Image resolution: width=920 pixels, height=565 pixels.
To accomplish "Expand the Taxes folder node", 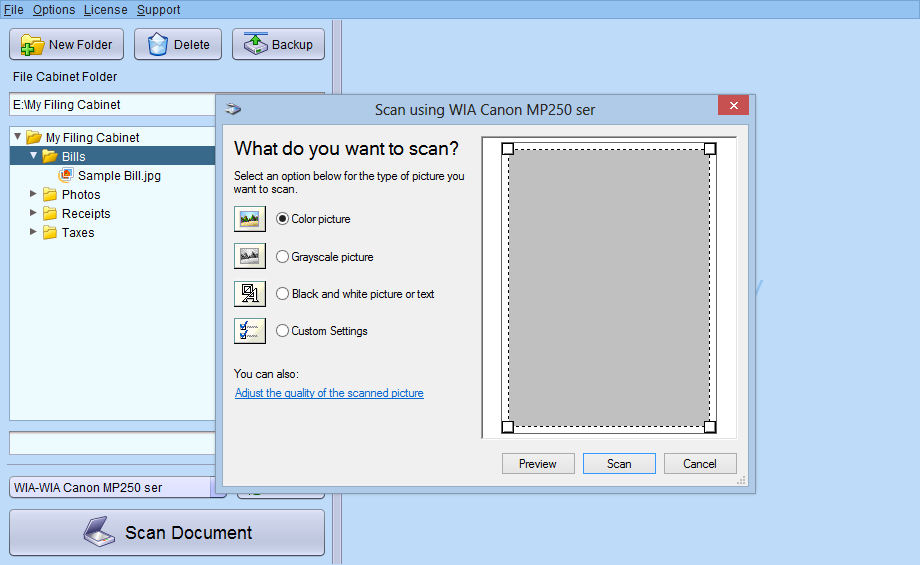I will pyautogui.click(x=33, y=232).
